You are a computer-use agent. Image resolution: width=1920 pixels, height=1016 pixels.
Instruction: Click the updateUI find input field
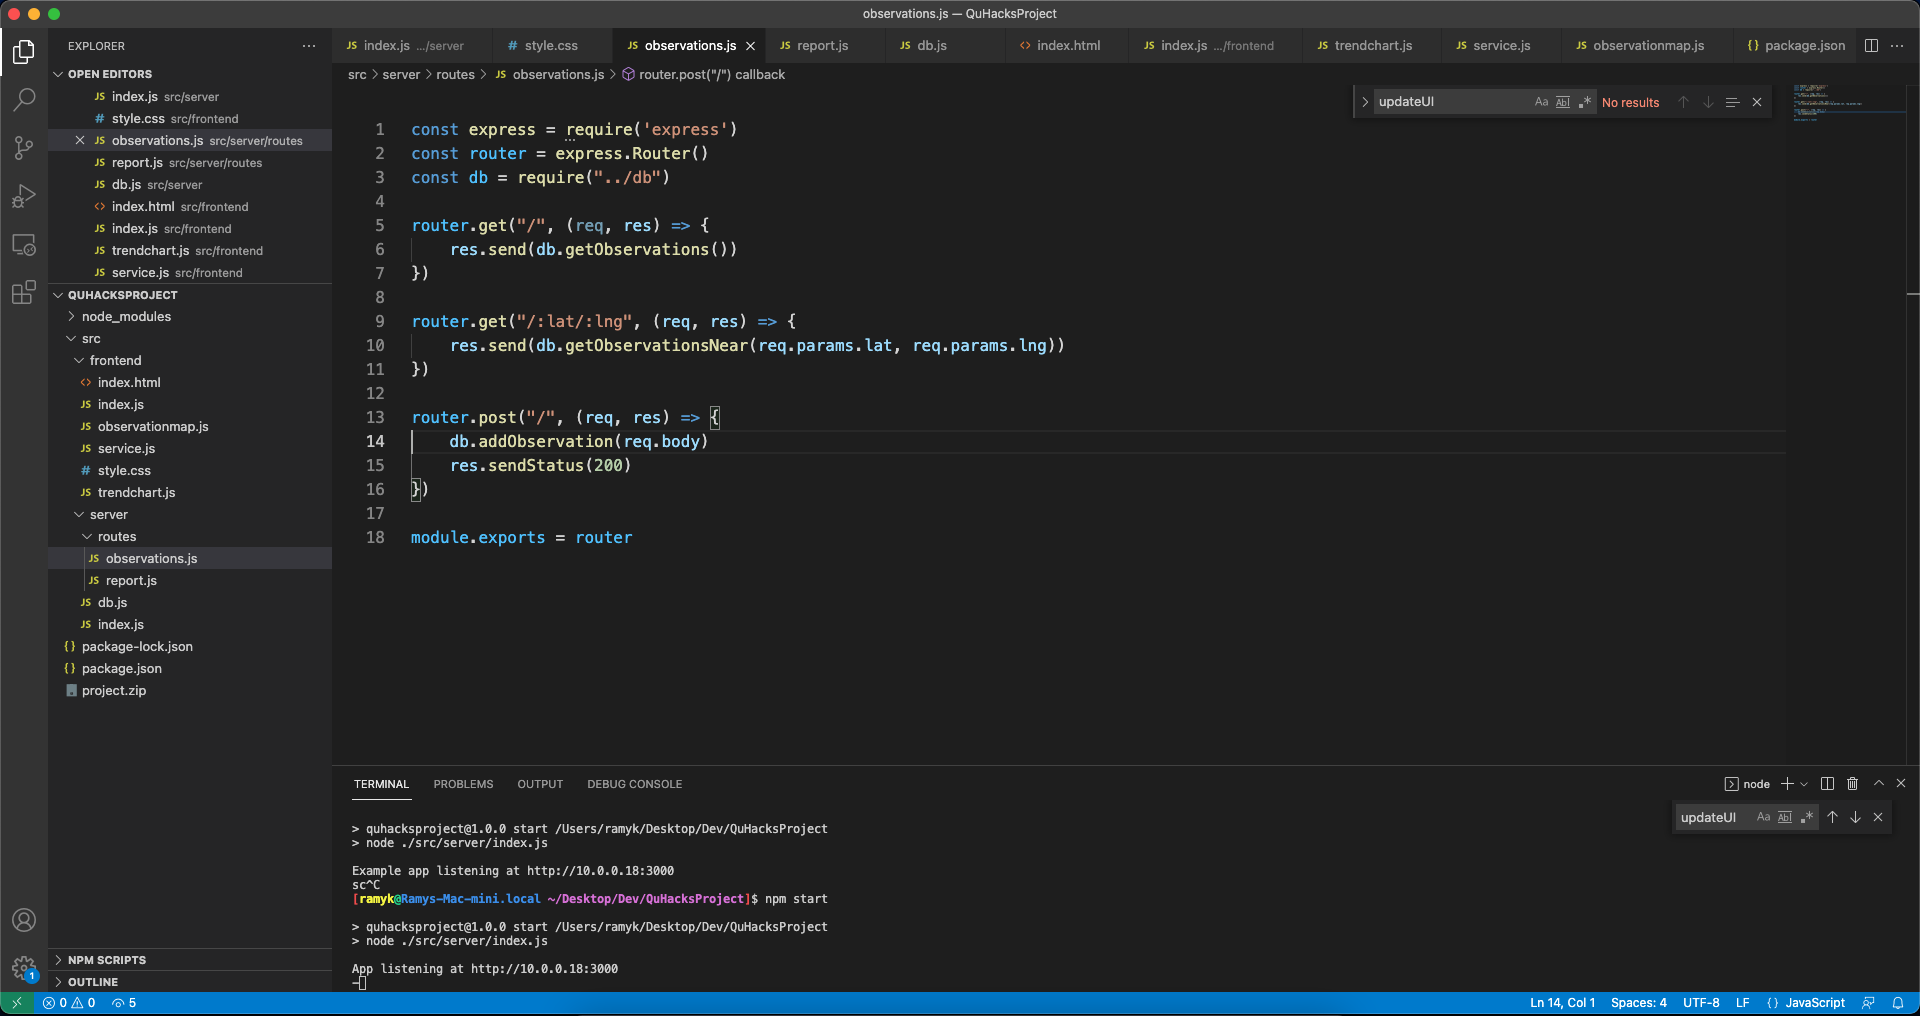[1450, 102]
